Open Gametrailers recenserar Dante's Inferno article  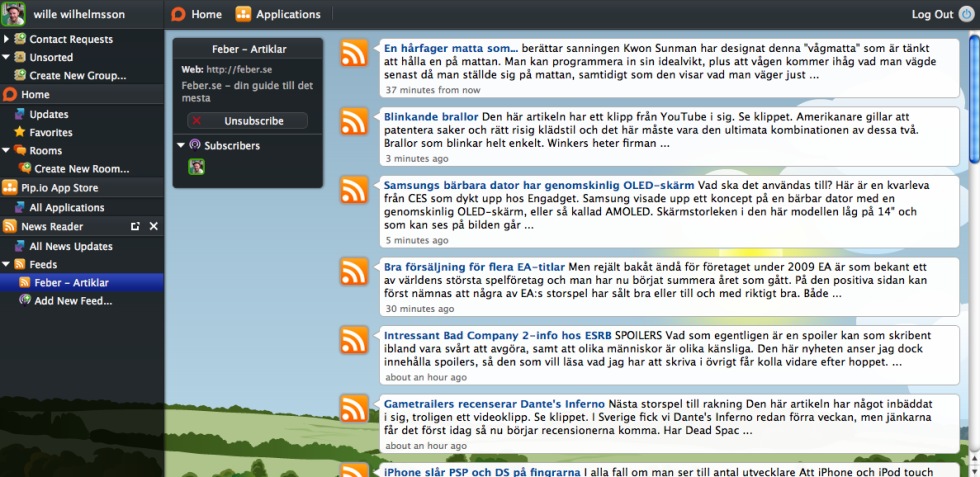[494, 404]
